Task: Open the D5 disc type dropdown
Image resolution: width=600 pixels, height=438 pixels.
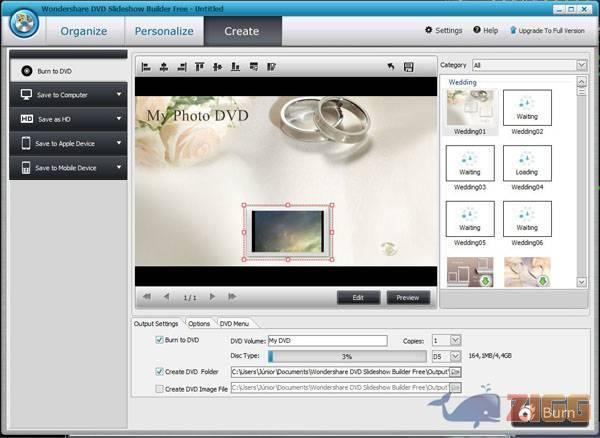Action: (x=445, y=356)
